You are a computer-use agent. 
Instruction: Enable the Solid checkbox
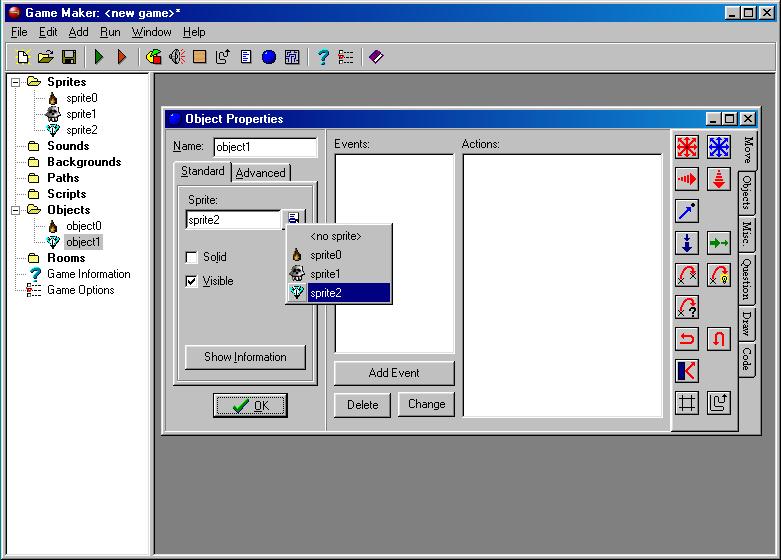[x=192, y=257]
